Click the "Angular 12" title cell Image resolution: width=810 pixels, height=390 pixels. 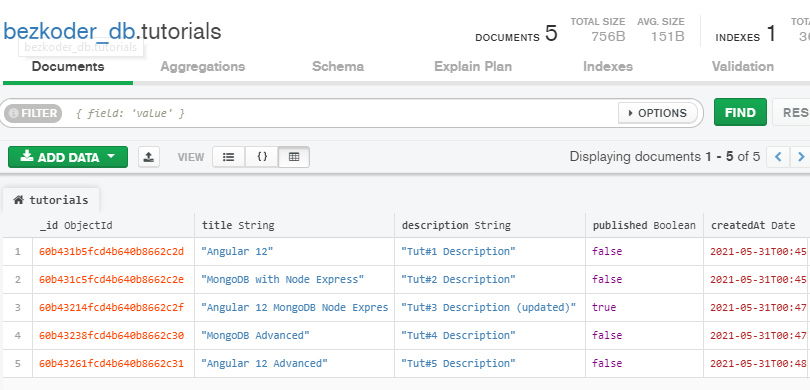(x=294, y=252)
